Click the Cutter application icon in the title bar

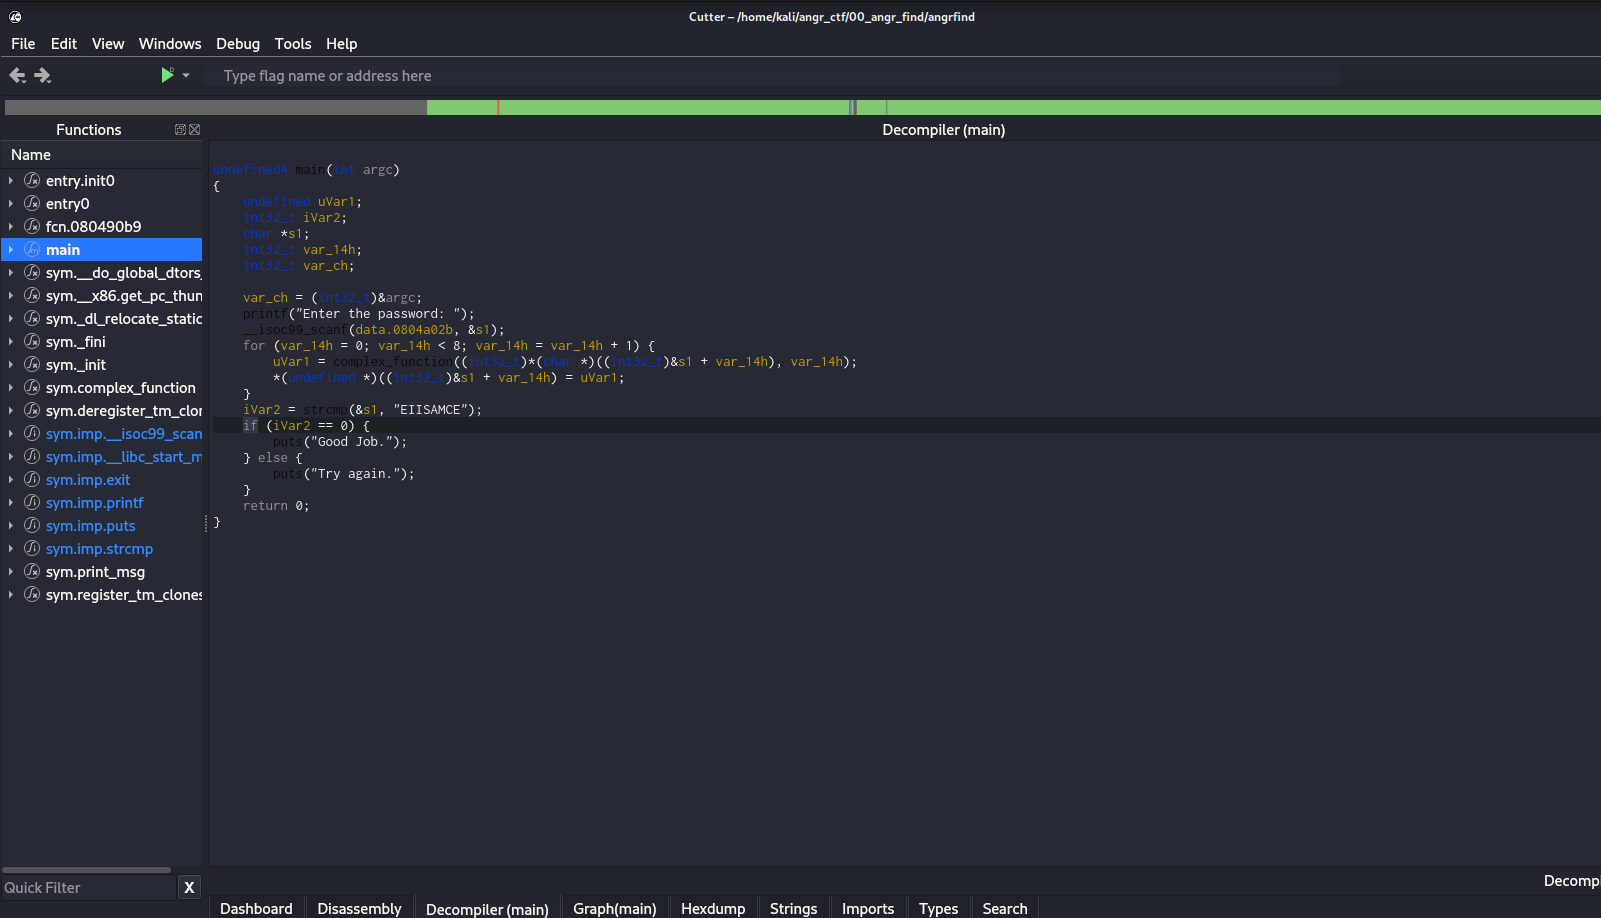pos(15,17)
